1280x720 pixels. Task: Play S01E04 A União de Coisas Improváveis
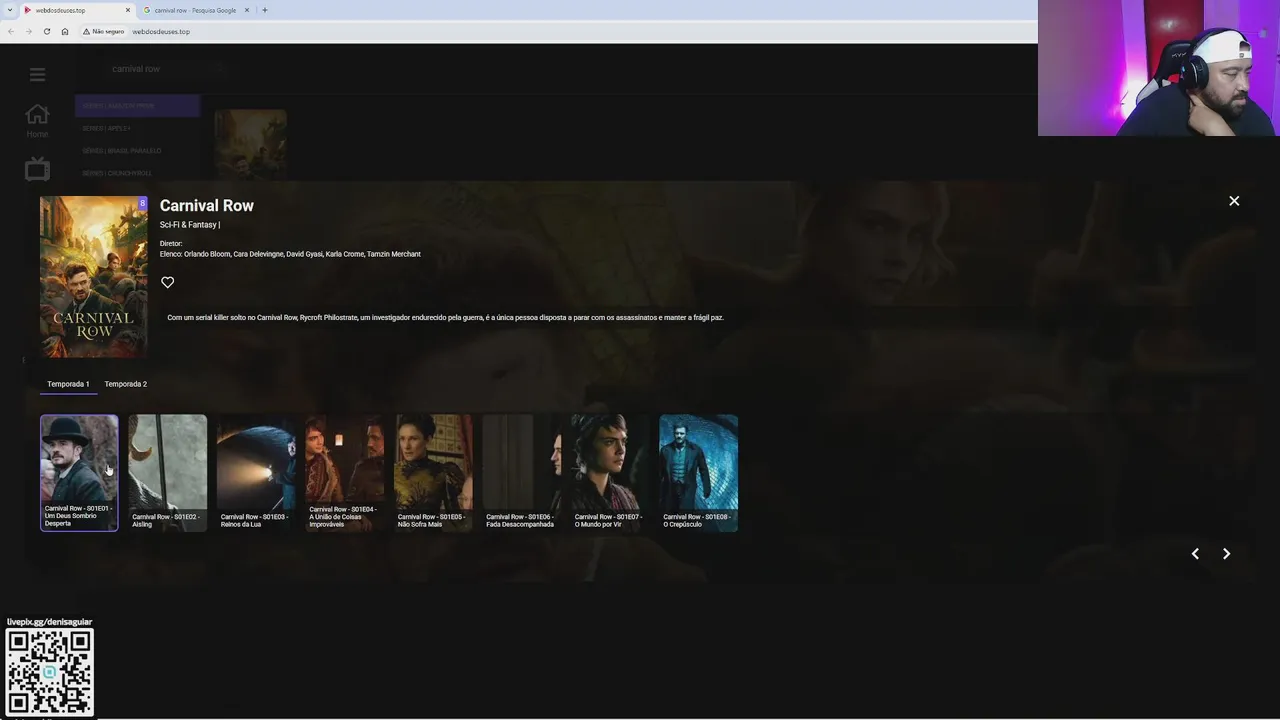click(x=344, y=473)
